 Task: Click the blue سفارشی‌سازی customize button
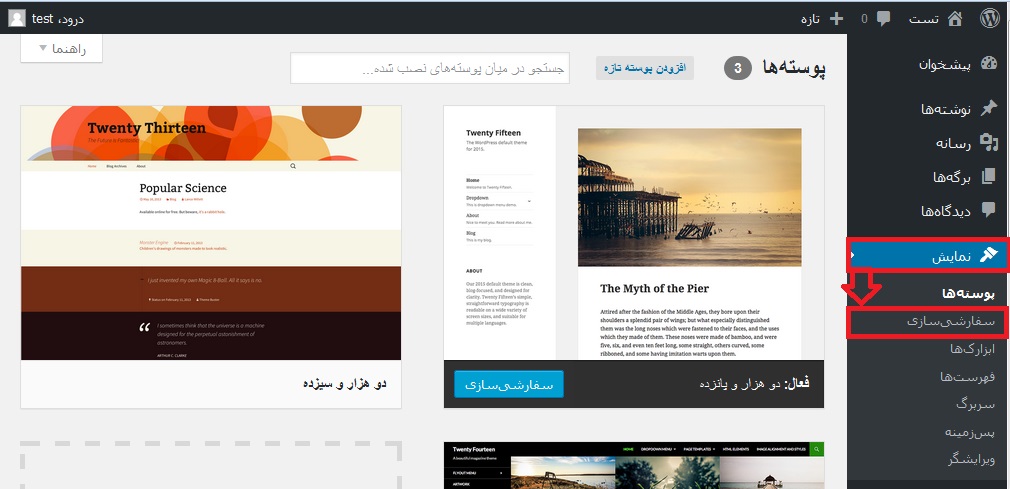(x=509, y=384)
